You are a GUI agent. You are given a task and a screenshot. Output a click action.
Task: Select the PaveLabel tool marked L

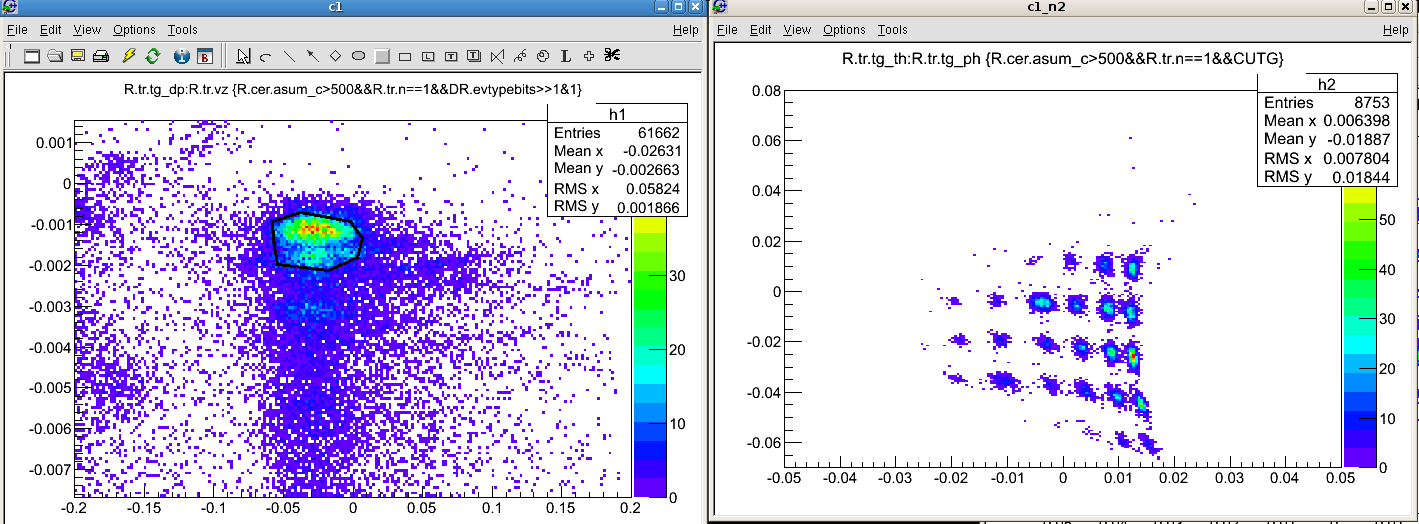(428, 56)
